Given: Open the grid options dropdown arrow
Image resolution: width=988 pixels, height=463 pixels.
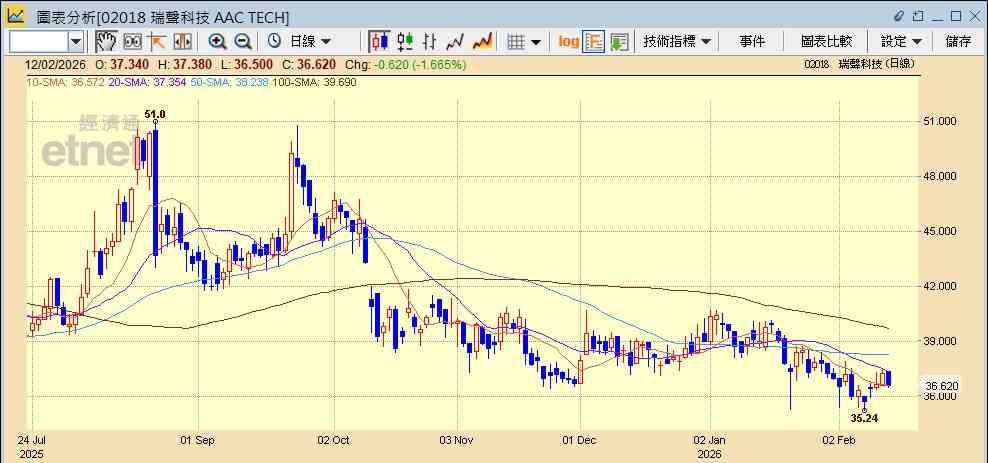Looking at the screenshot, I should (536, 42).
